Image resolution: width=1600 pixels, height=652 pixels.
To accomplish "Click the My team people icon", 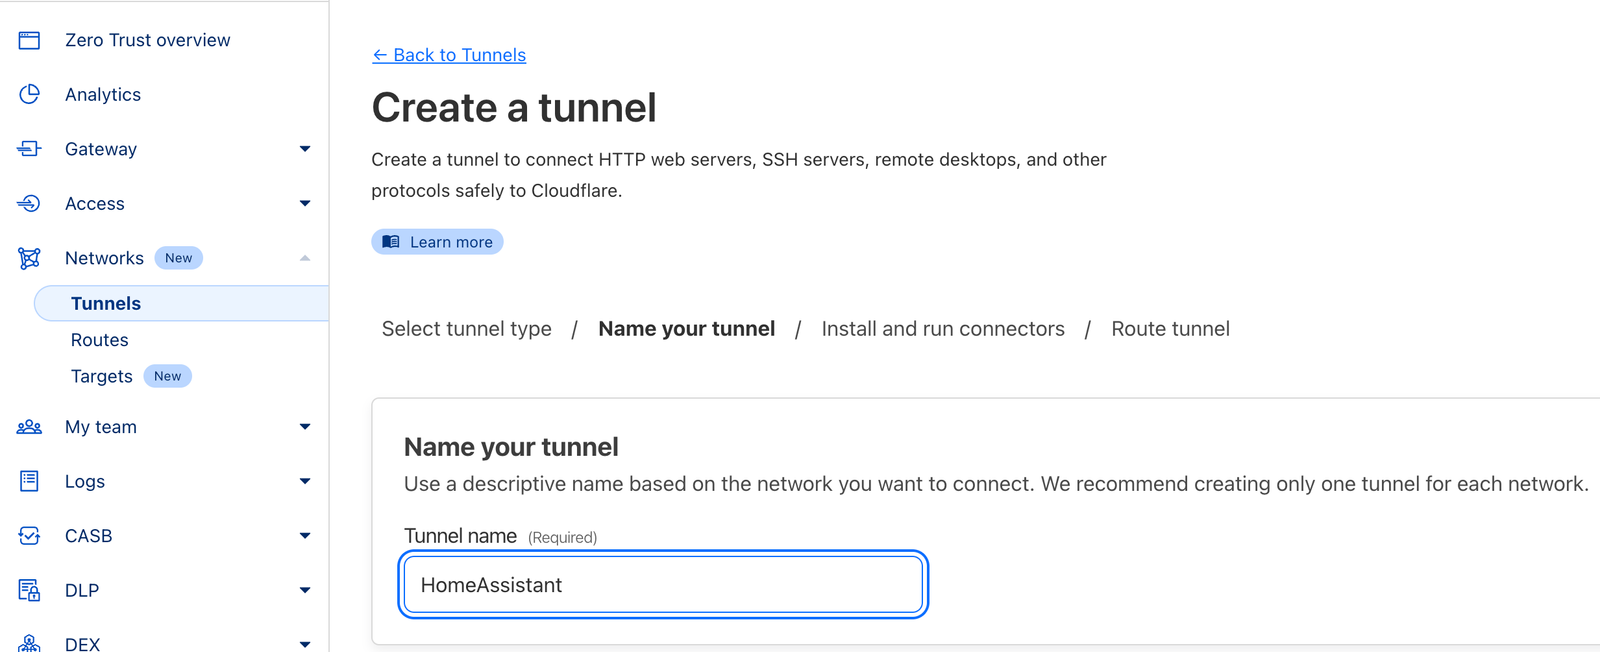I will [29, 427].
